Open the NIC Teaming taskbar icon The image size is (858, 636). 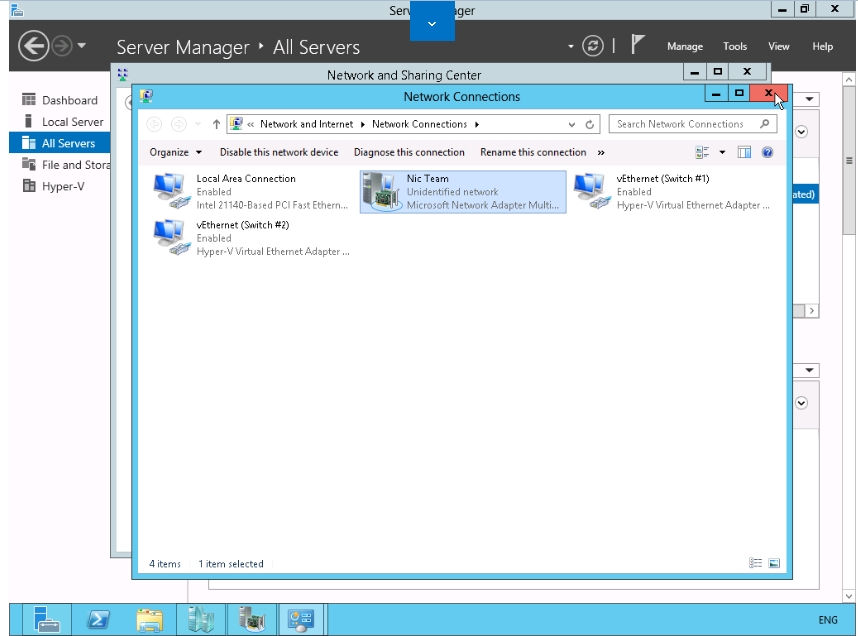coord(252,620)
